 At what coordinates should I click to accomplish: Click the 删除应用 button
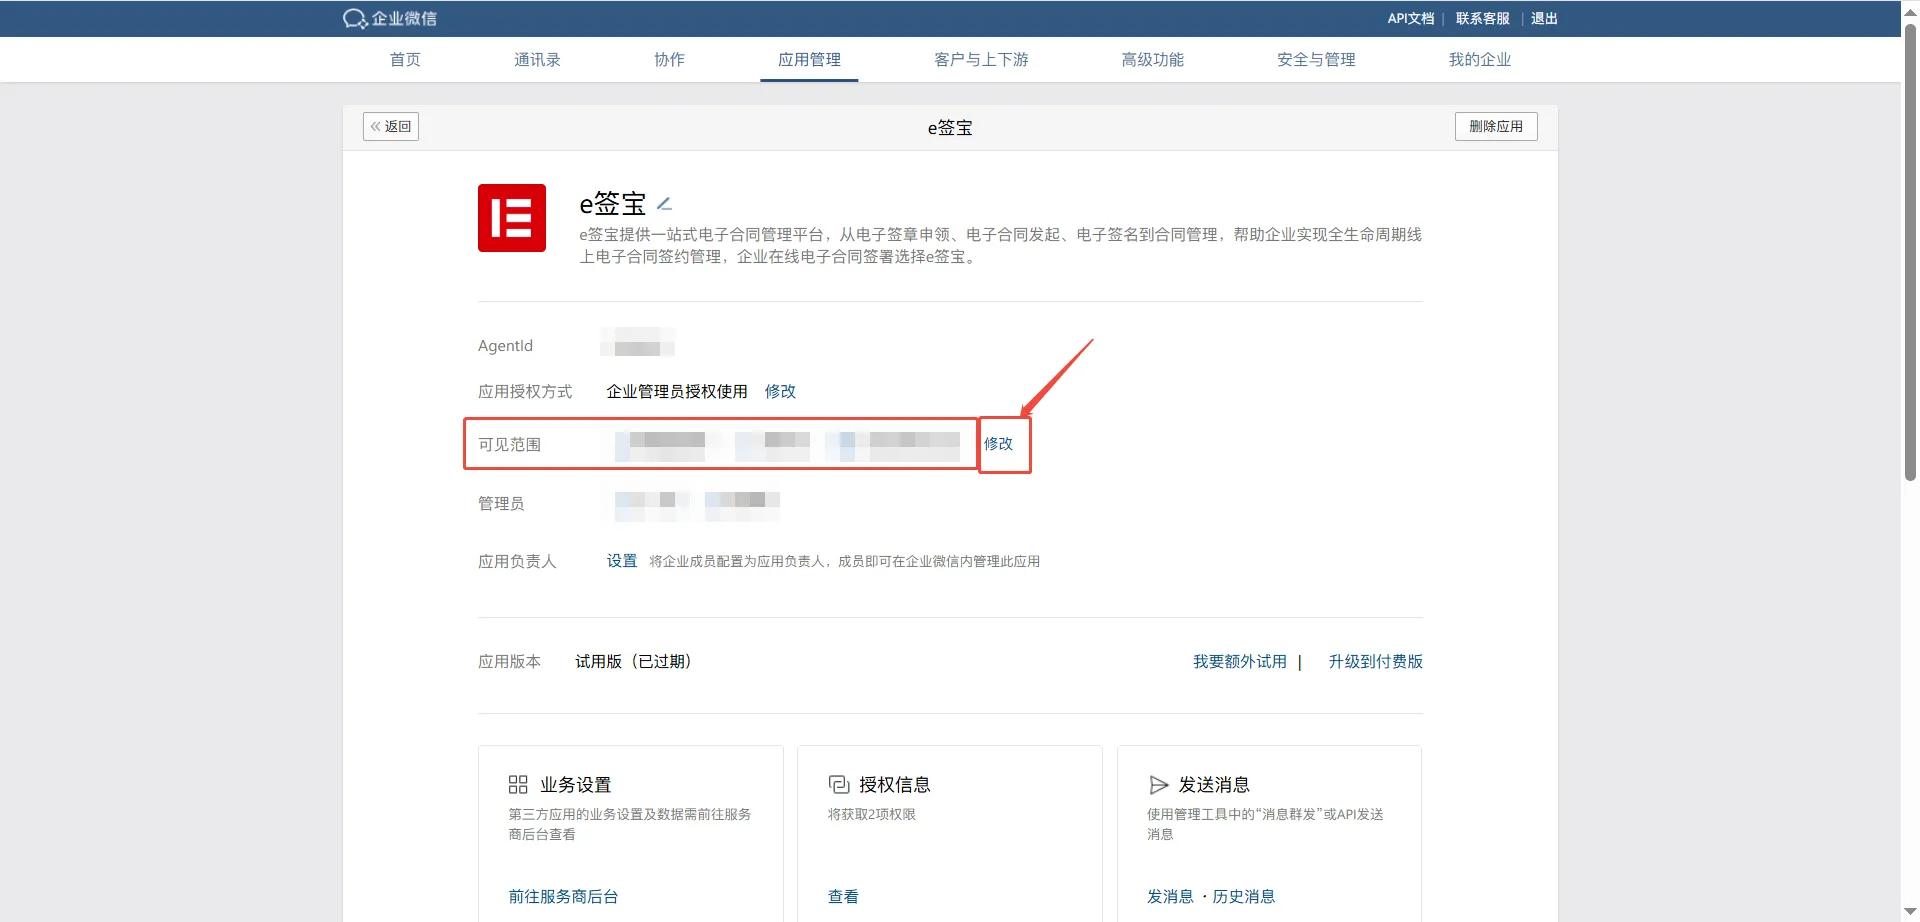(x=1496, y=126)
